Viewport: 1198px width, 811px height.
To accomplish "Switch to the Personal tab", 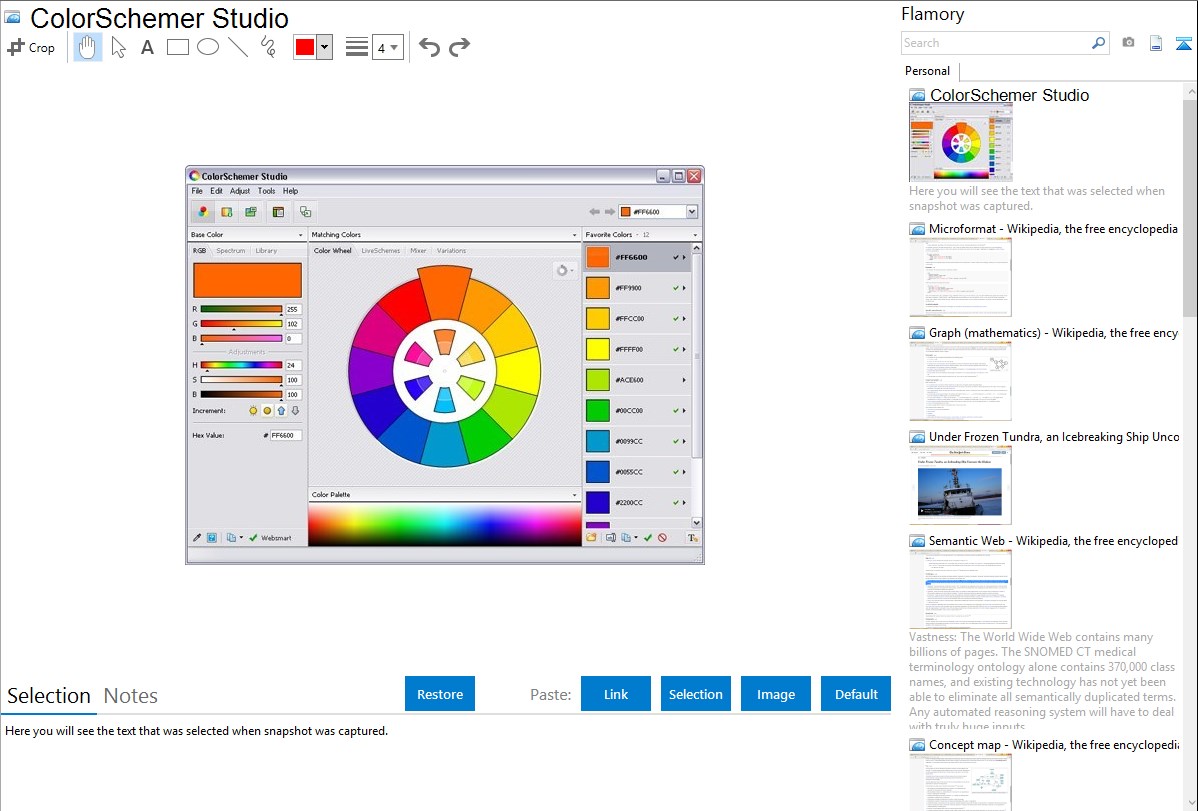I will pos(928,71).
